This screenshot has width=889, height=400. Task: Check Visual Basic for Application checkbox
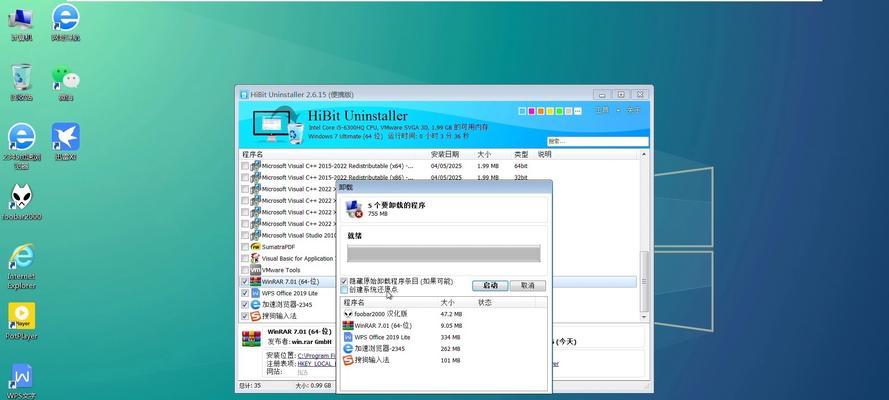(244, 258)
